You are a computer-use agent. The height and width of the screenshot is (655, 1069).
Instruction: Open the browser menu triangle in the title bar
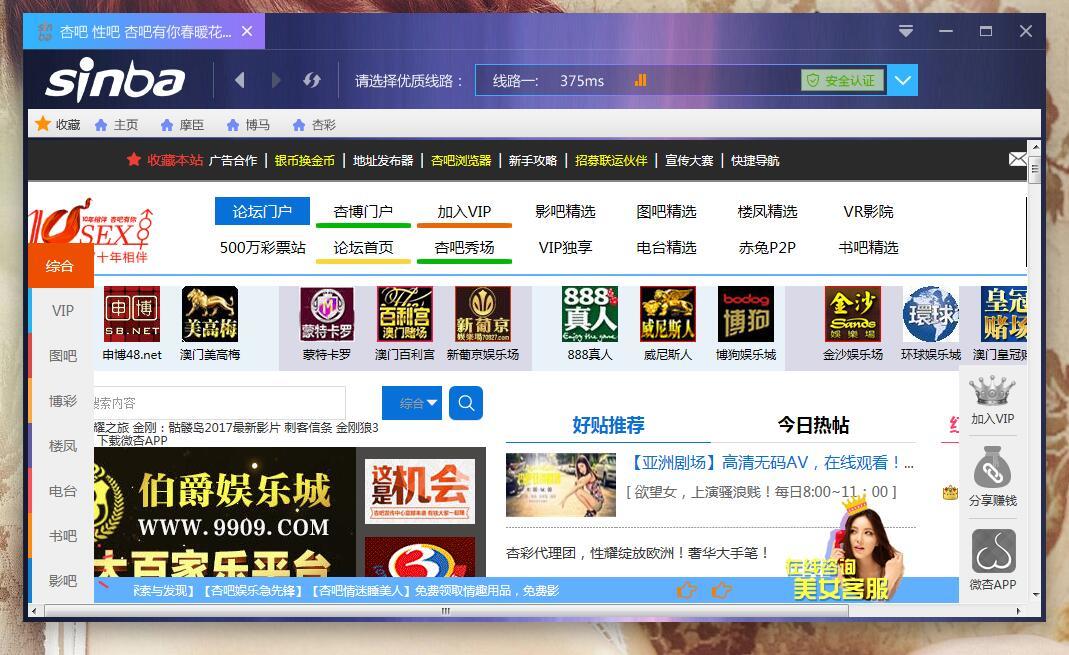[906, 31]
